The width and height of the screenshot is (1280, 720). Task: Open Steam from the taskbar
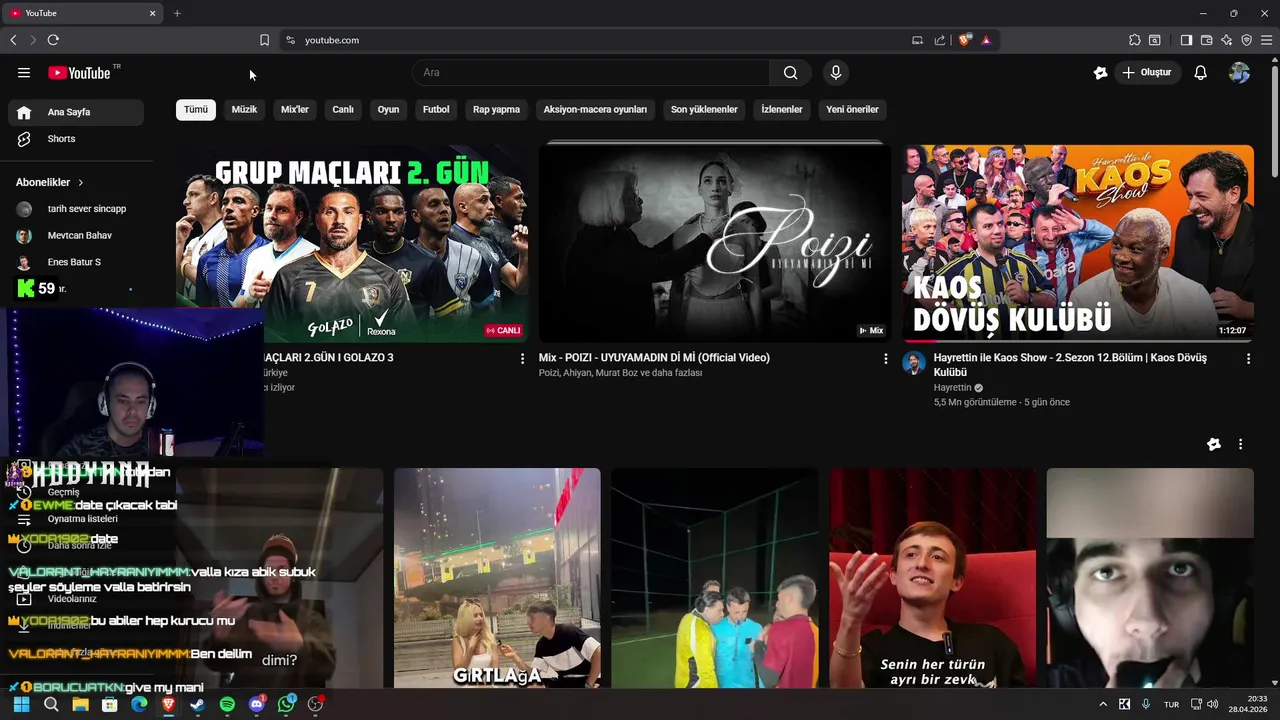198,704
